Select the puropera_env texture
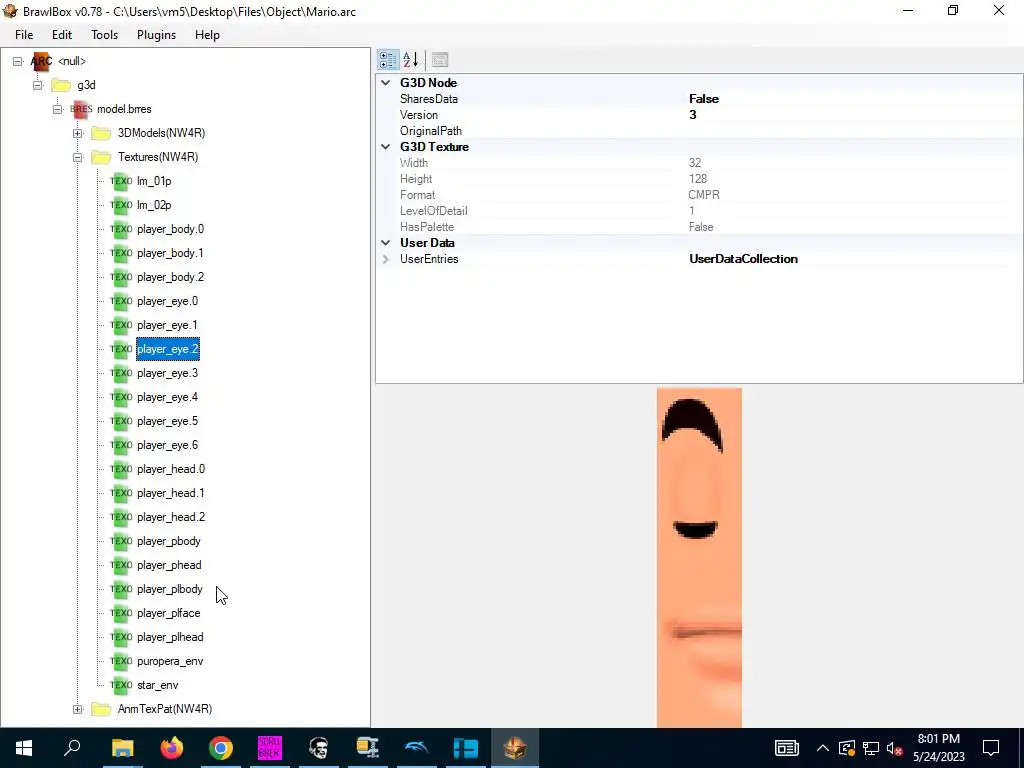The height and width of the screenshot is (768, 1024). click(170, 662)
